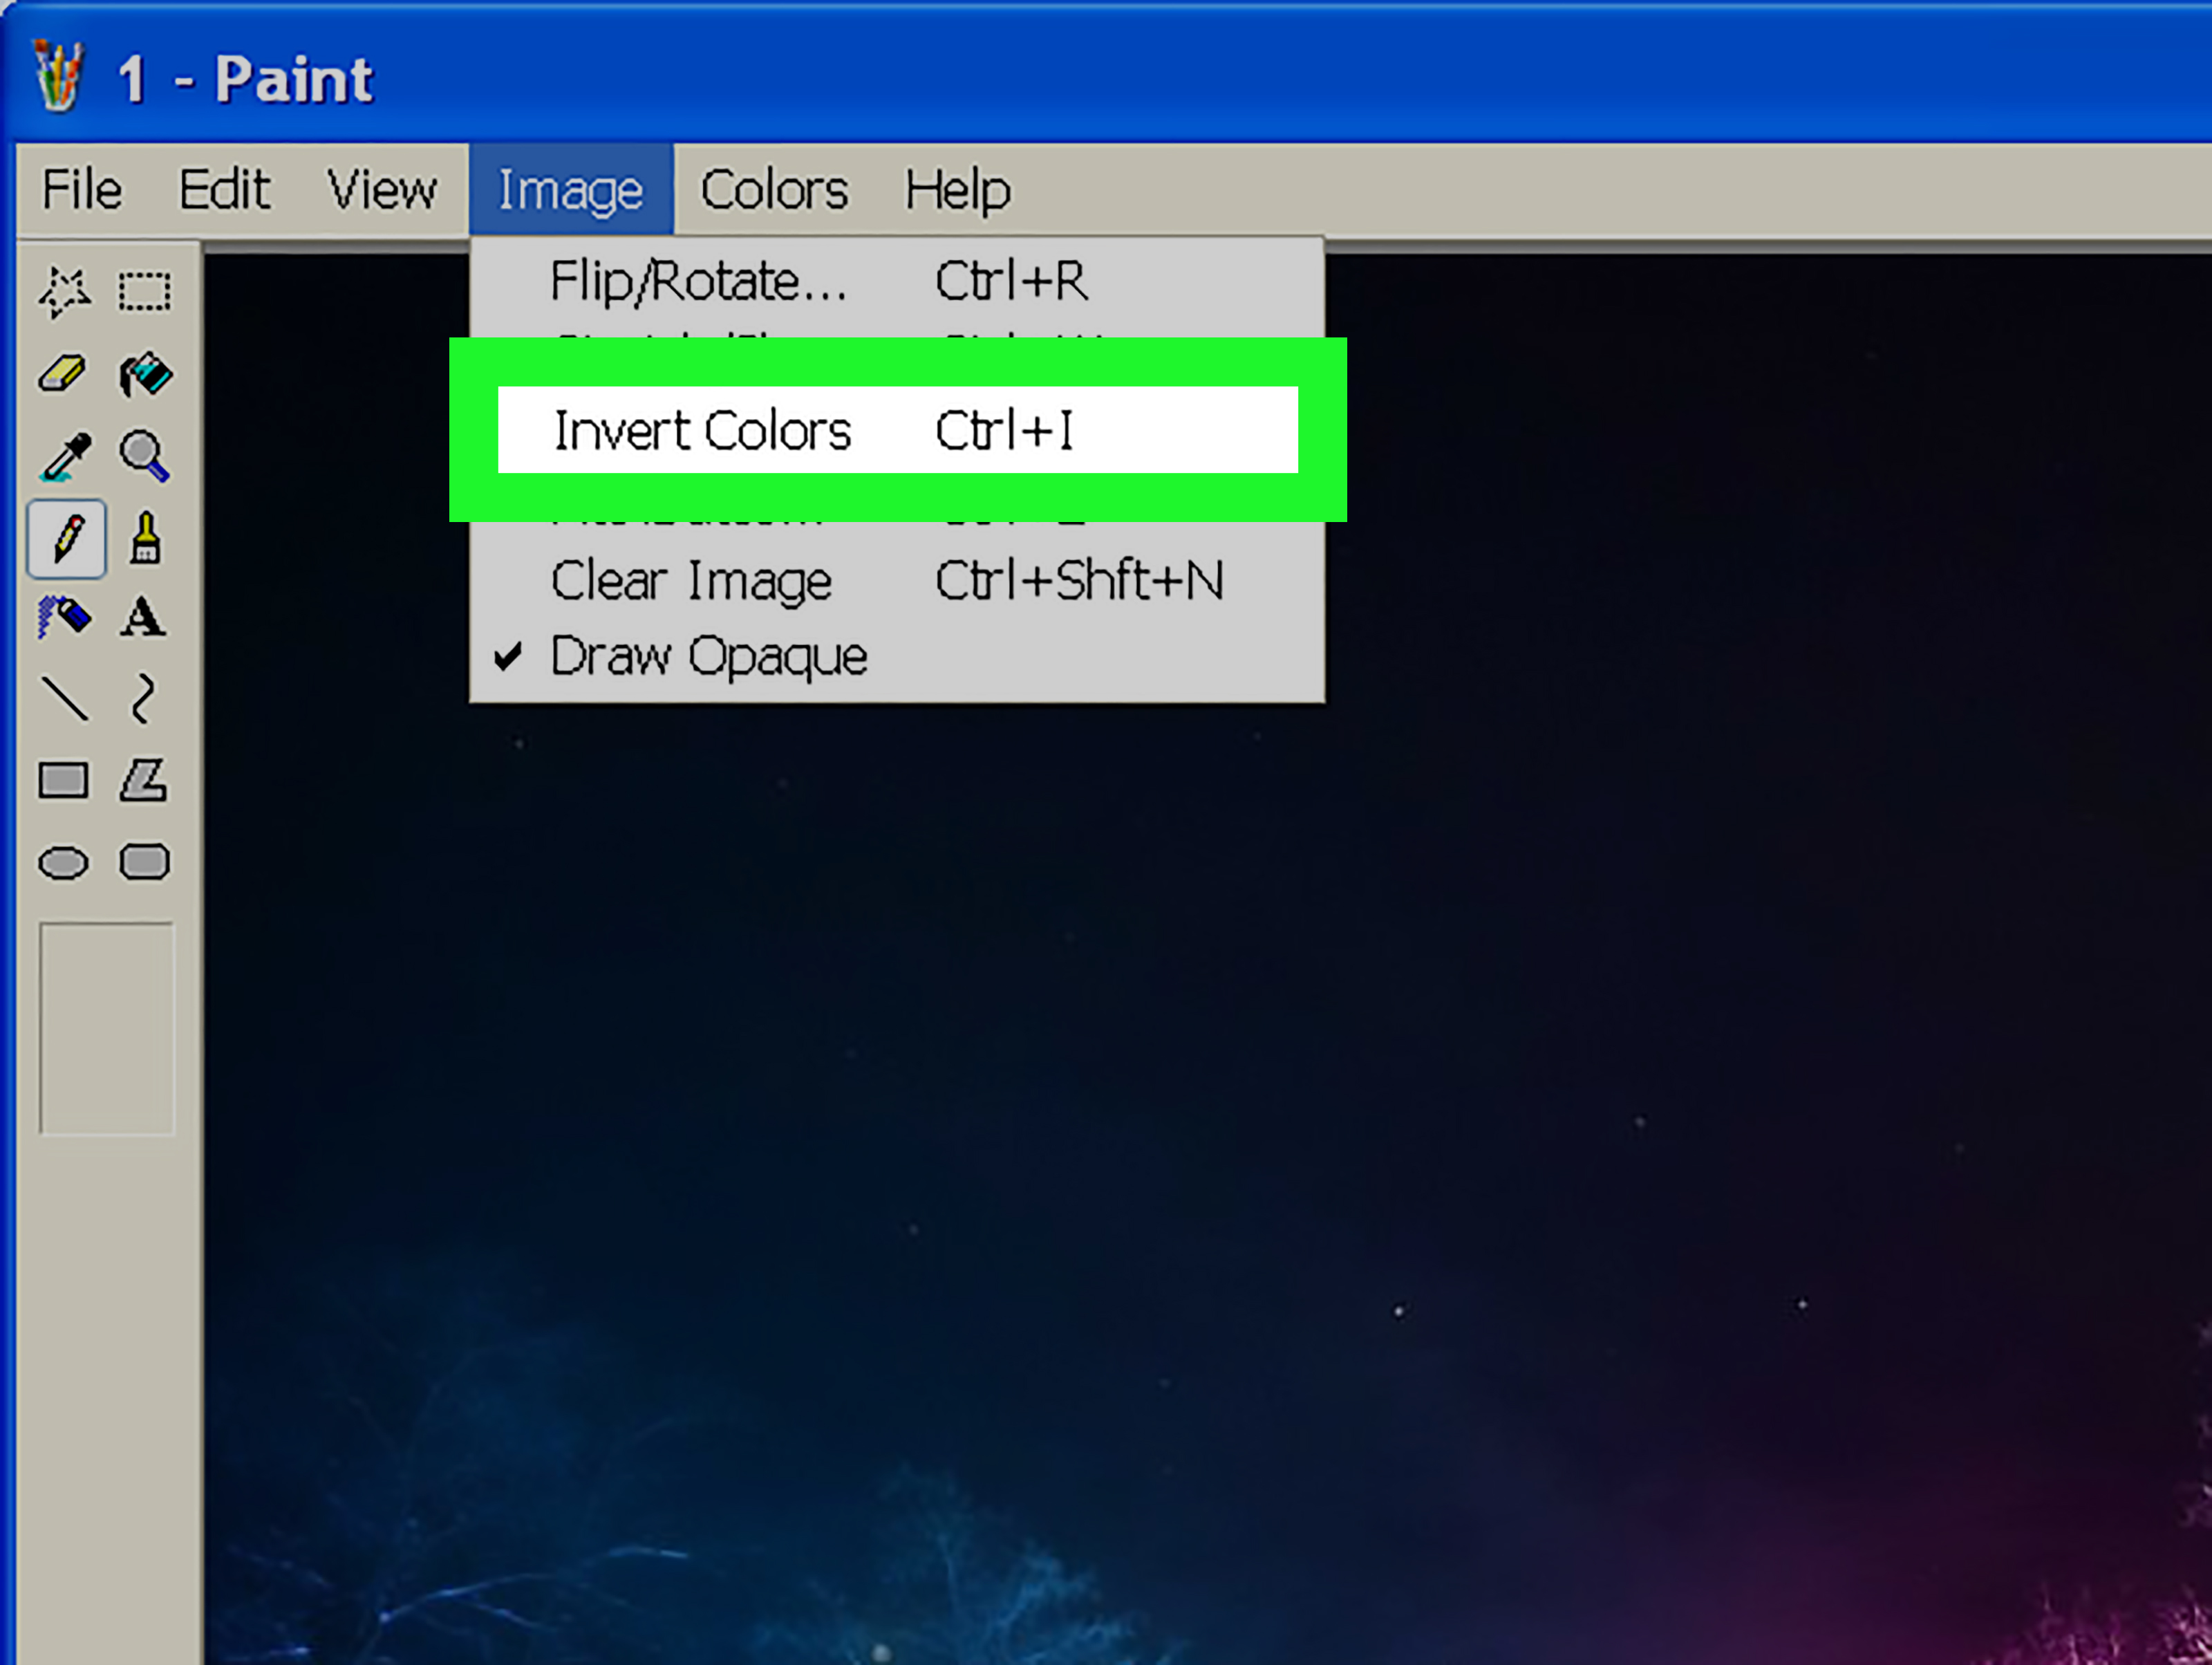Image resolution: width=2212 pixels, height=1665 pixels.
Task: Click Invert Colors menu item
Action: click(895, 432)
